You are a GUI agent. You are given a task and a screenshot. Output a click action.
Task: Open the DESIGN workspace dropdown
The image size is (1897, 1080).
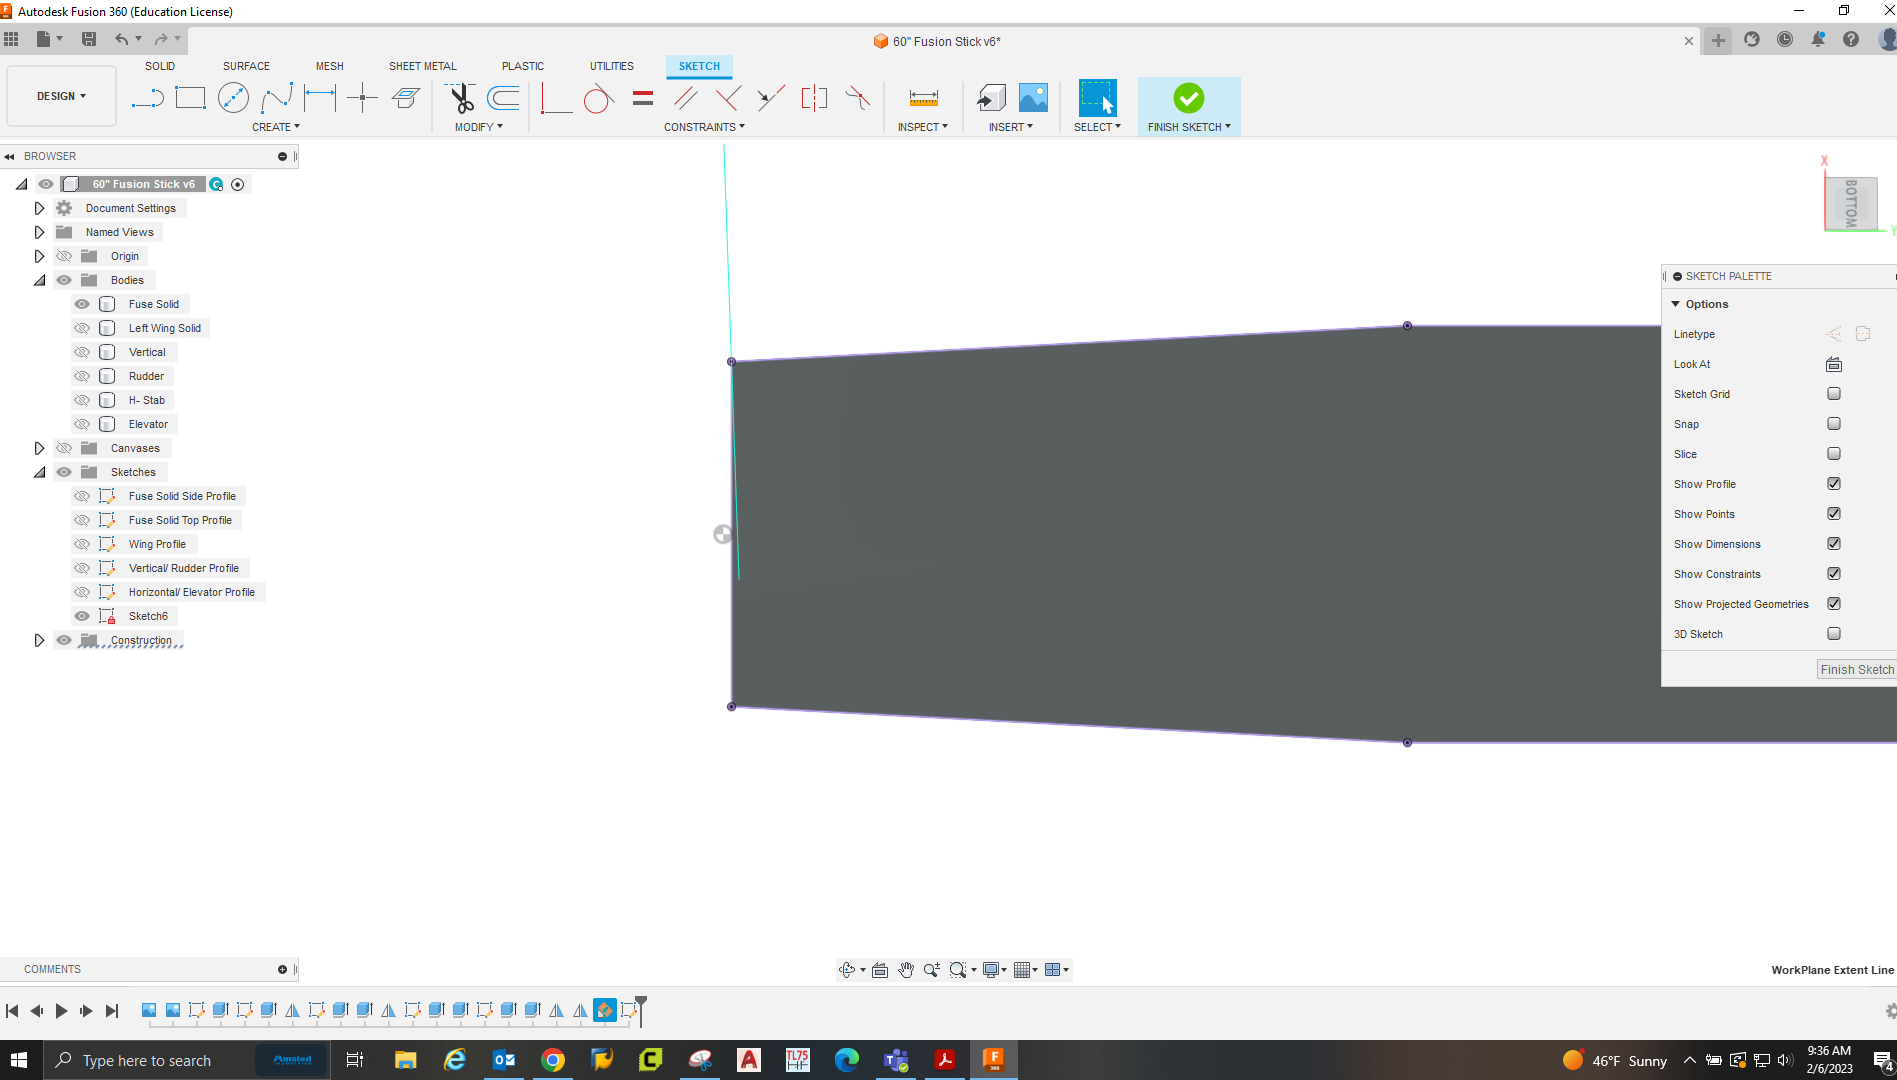61,96
